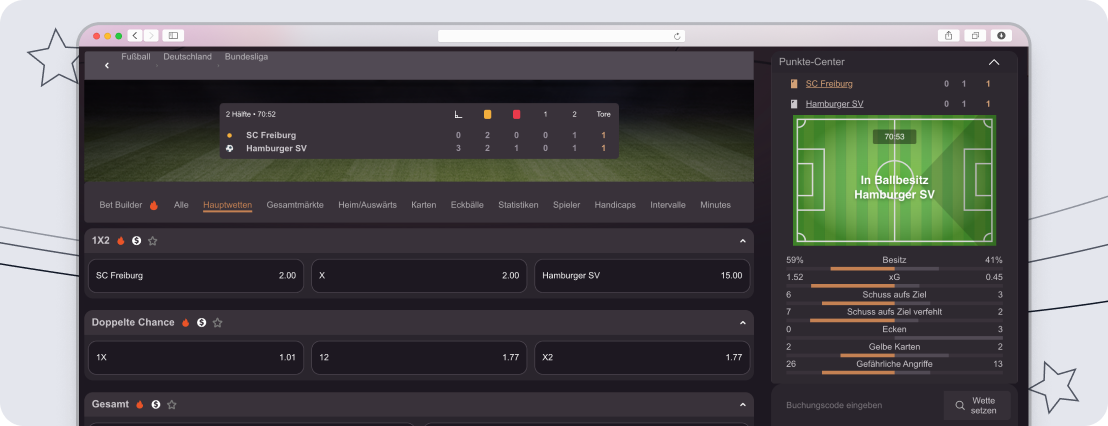Open the Statistiken tab
This screenshot has width=1108, height=426.
tap(518, 205)
